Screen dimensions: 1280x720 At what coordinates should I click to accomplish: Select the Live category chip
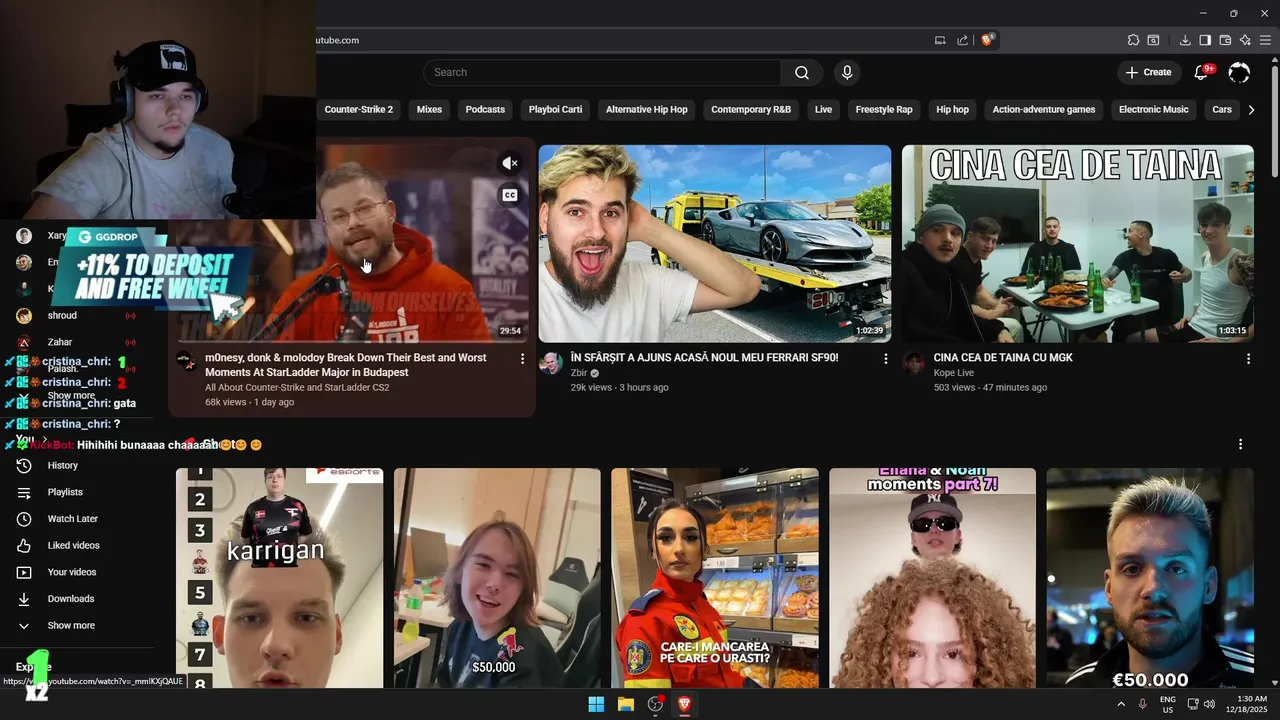[823, 109]
